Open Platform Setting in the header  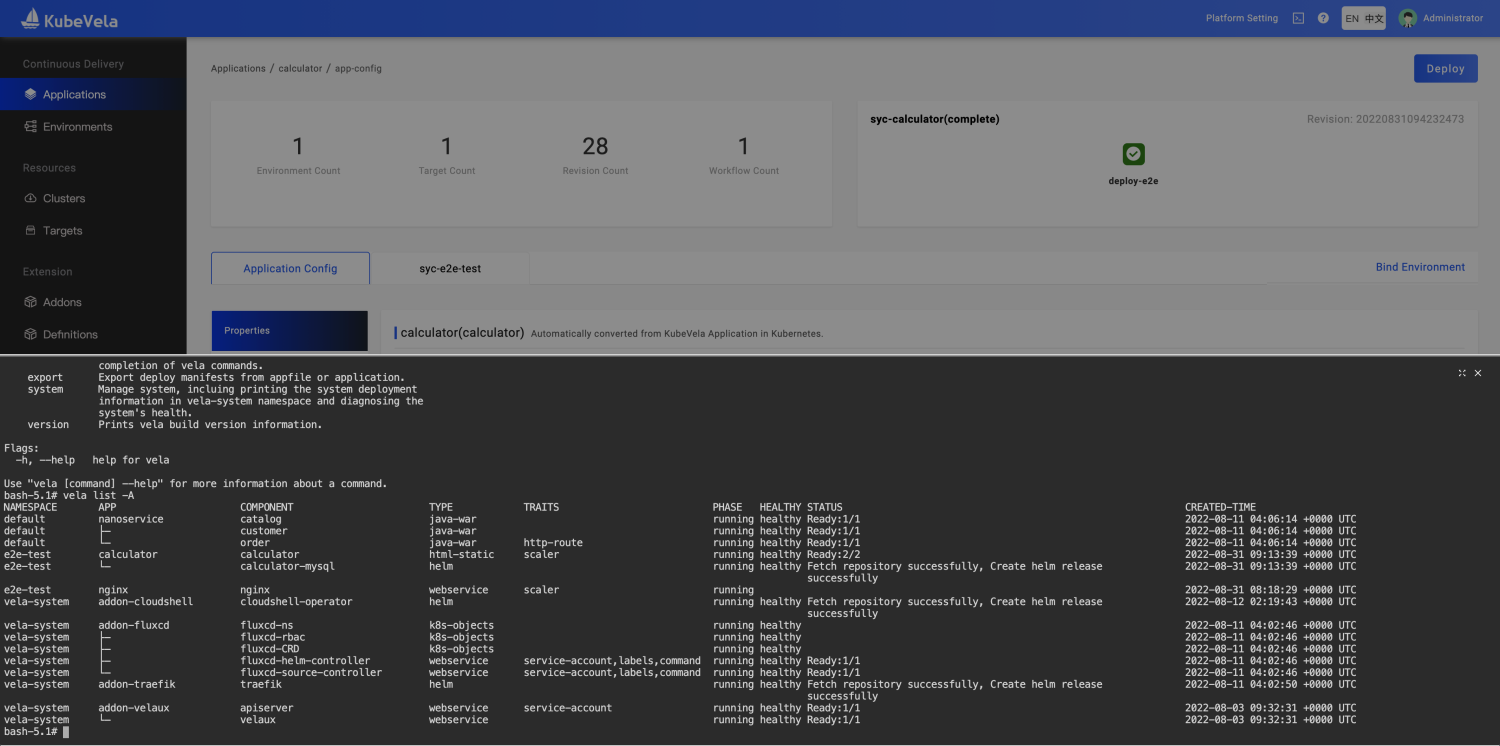1241,18
